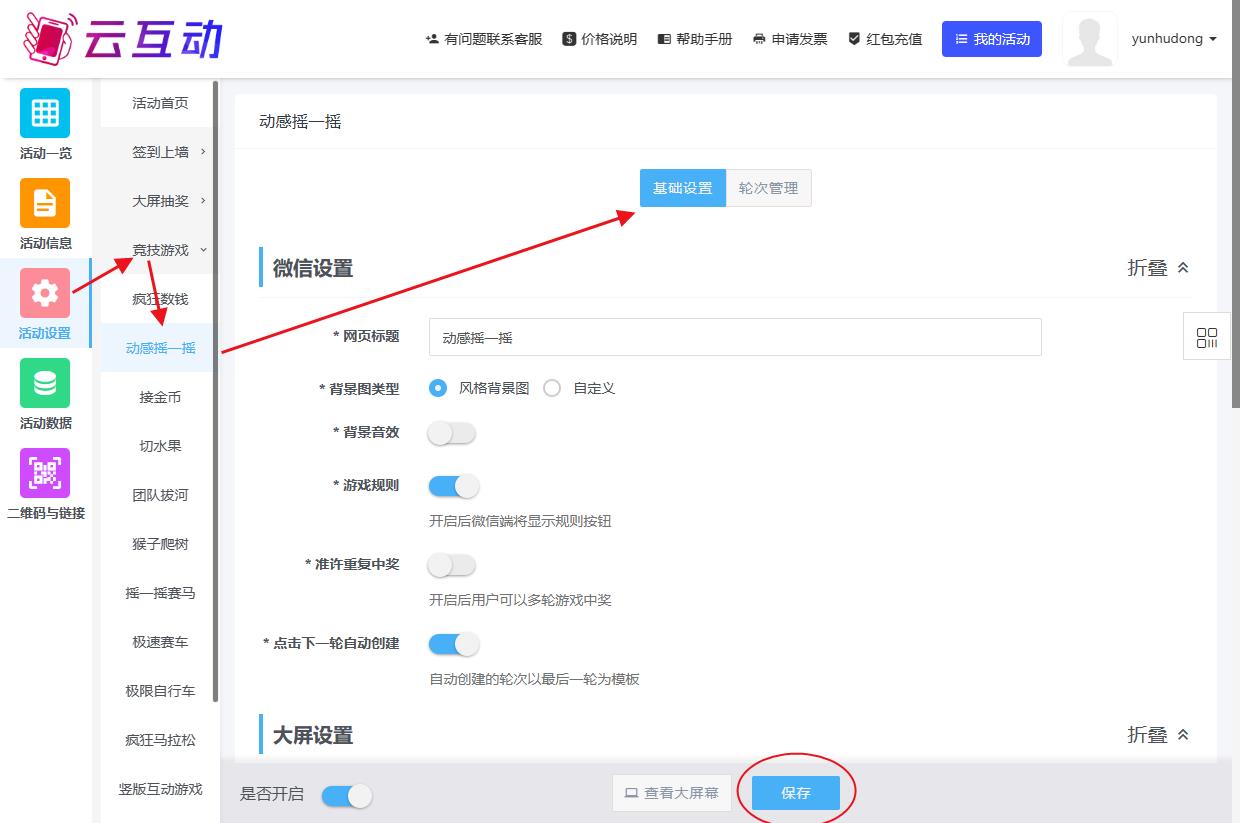This screenshot has height=823, width=1240.
Task: Click 有问题联系客服 link
Action: 484,39
